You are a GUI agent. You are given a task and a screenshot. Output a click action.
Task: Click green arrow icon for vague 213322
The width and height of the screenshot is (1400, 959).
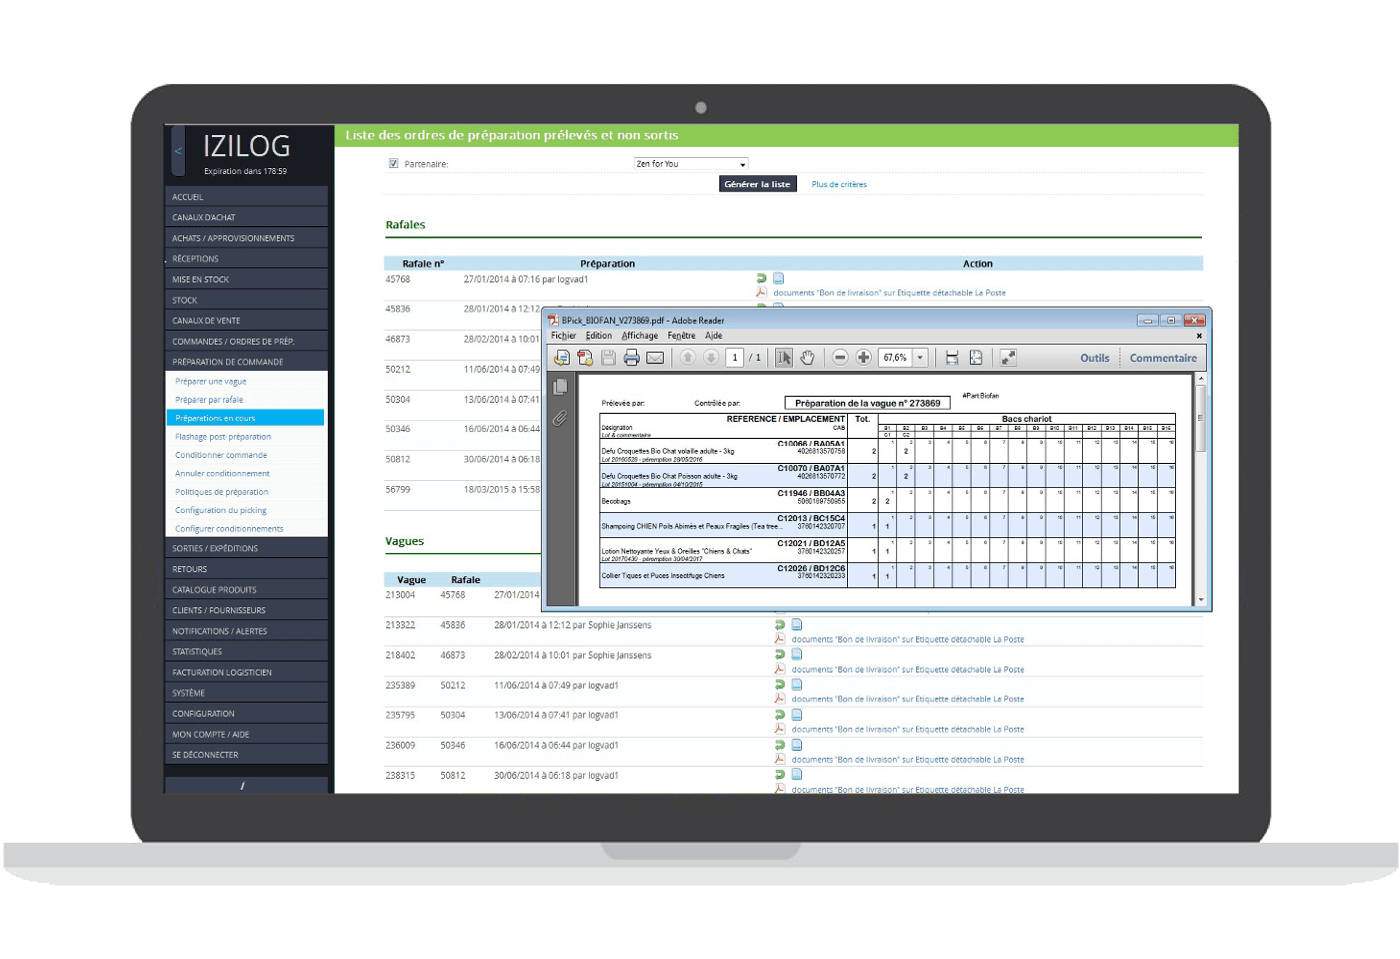(779, 625)
